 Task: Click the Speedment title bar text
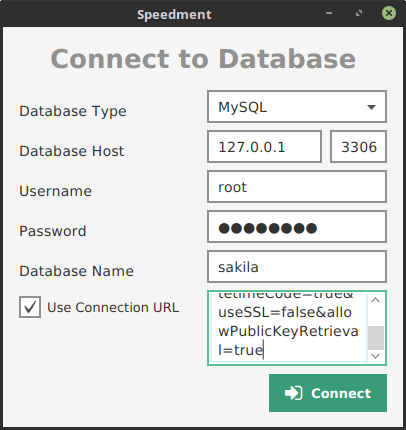174,14
